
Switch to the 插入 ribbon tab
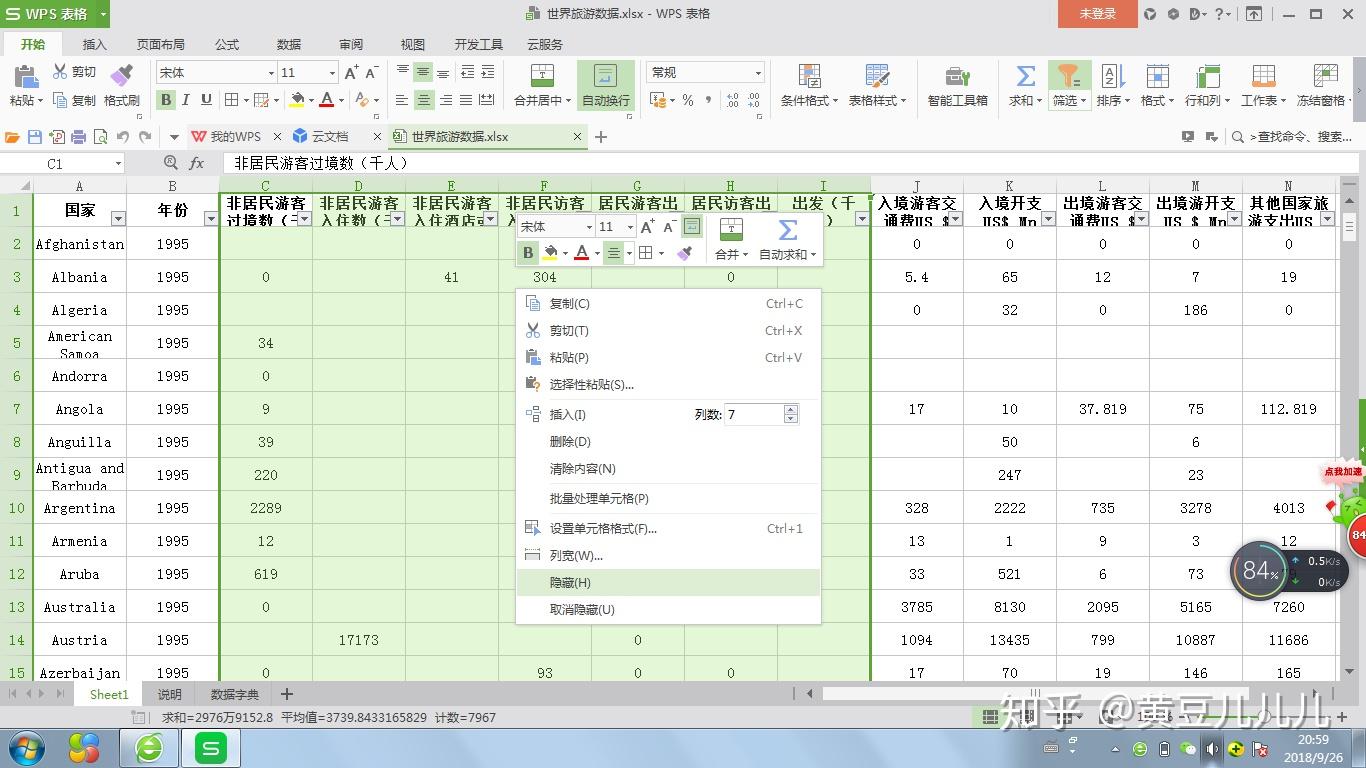click(x=94, y=44)
